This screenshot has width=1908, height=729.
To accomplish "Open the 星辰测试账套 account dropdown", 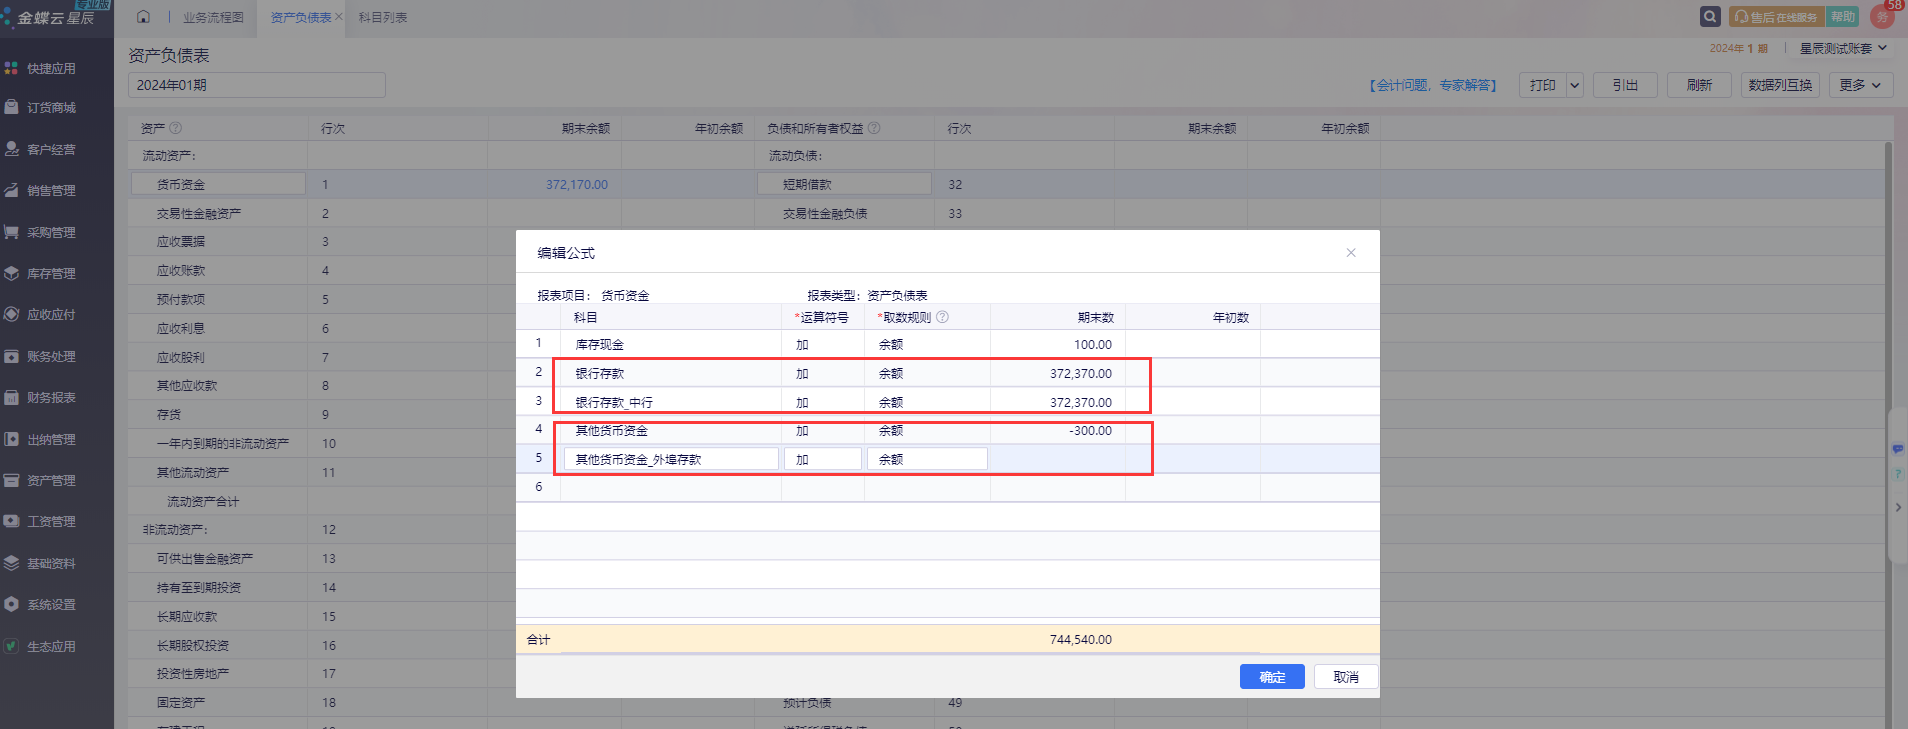I will click(x=1843, y=48).
